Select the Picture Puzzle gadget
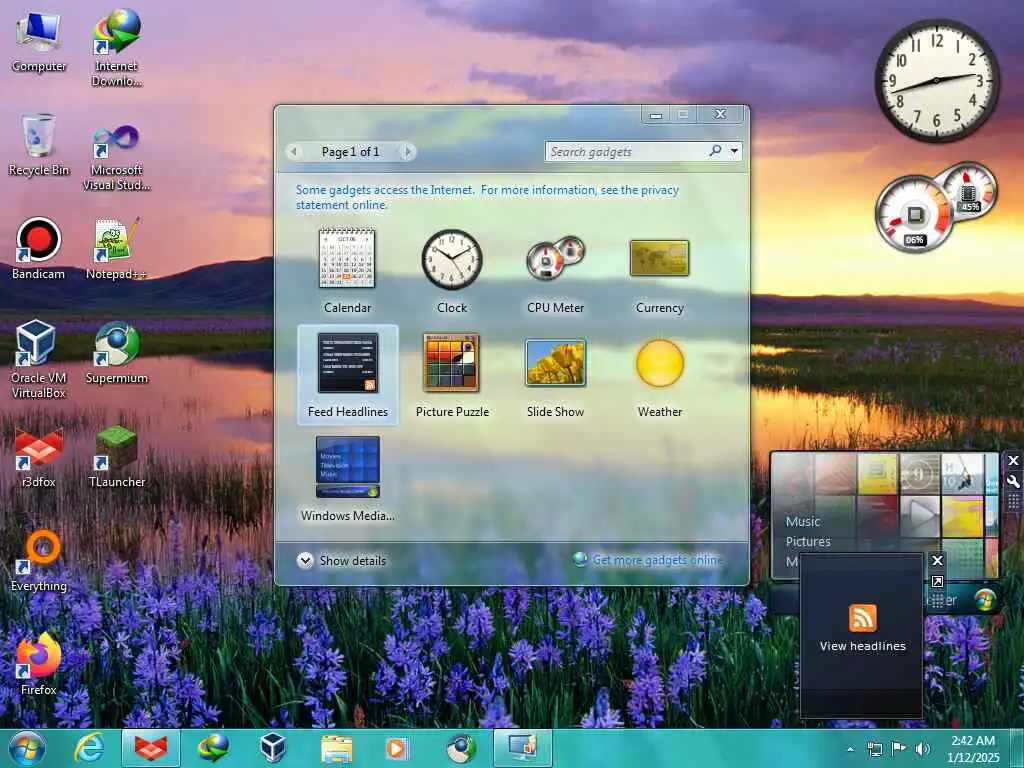This screenshot has height=768, width=1024. (x=452, y=375)
